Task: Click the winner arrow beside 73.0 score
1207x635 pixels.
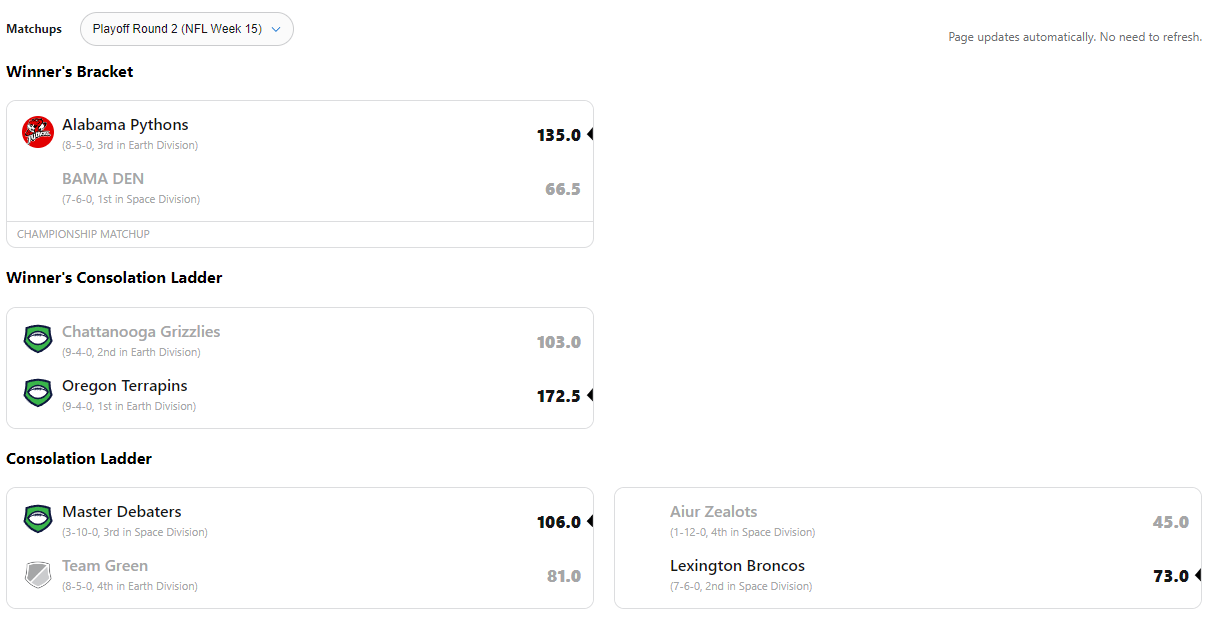Action: tap(1198, 575)
